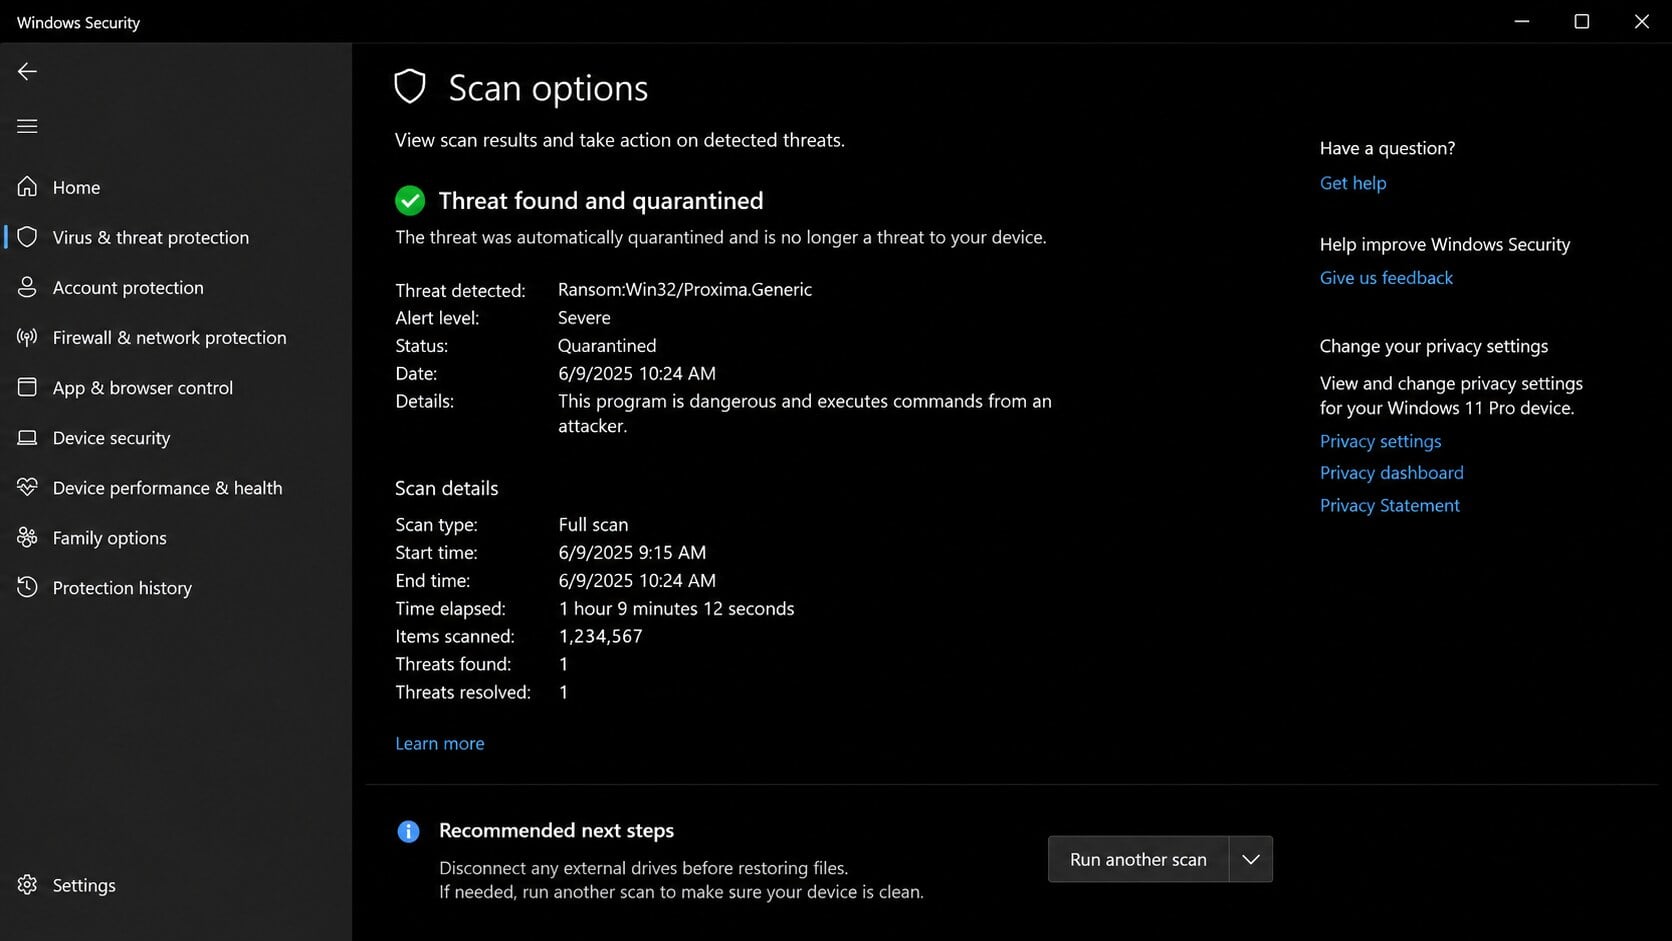This screenshot has height=941, width=1672.
Task: Click the threat name Ransom:Win32/Proxima.Generic
Action: [685, 289]
